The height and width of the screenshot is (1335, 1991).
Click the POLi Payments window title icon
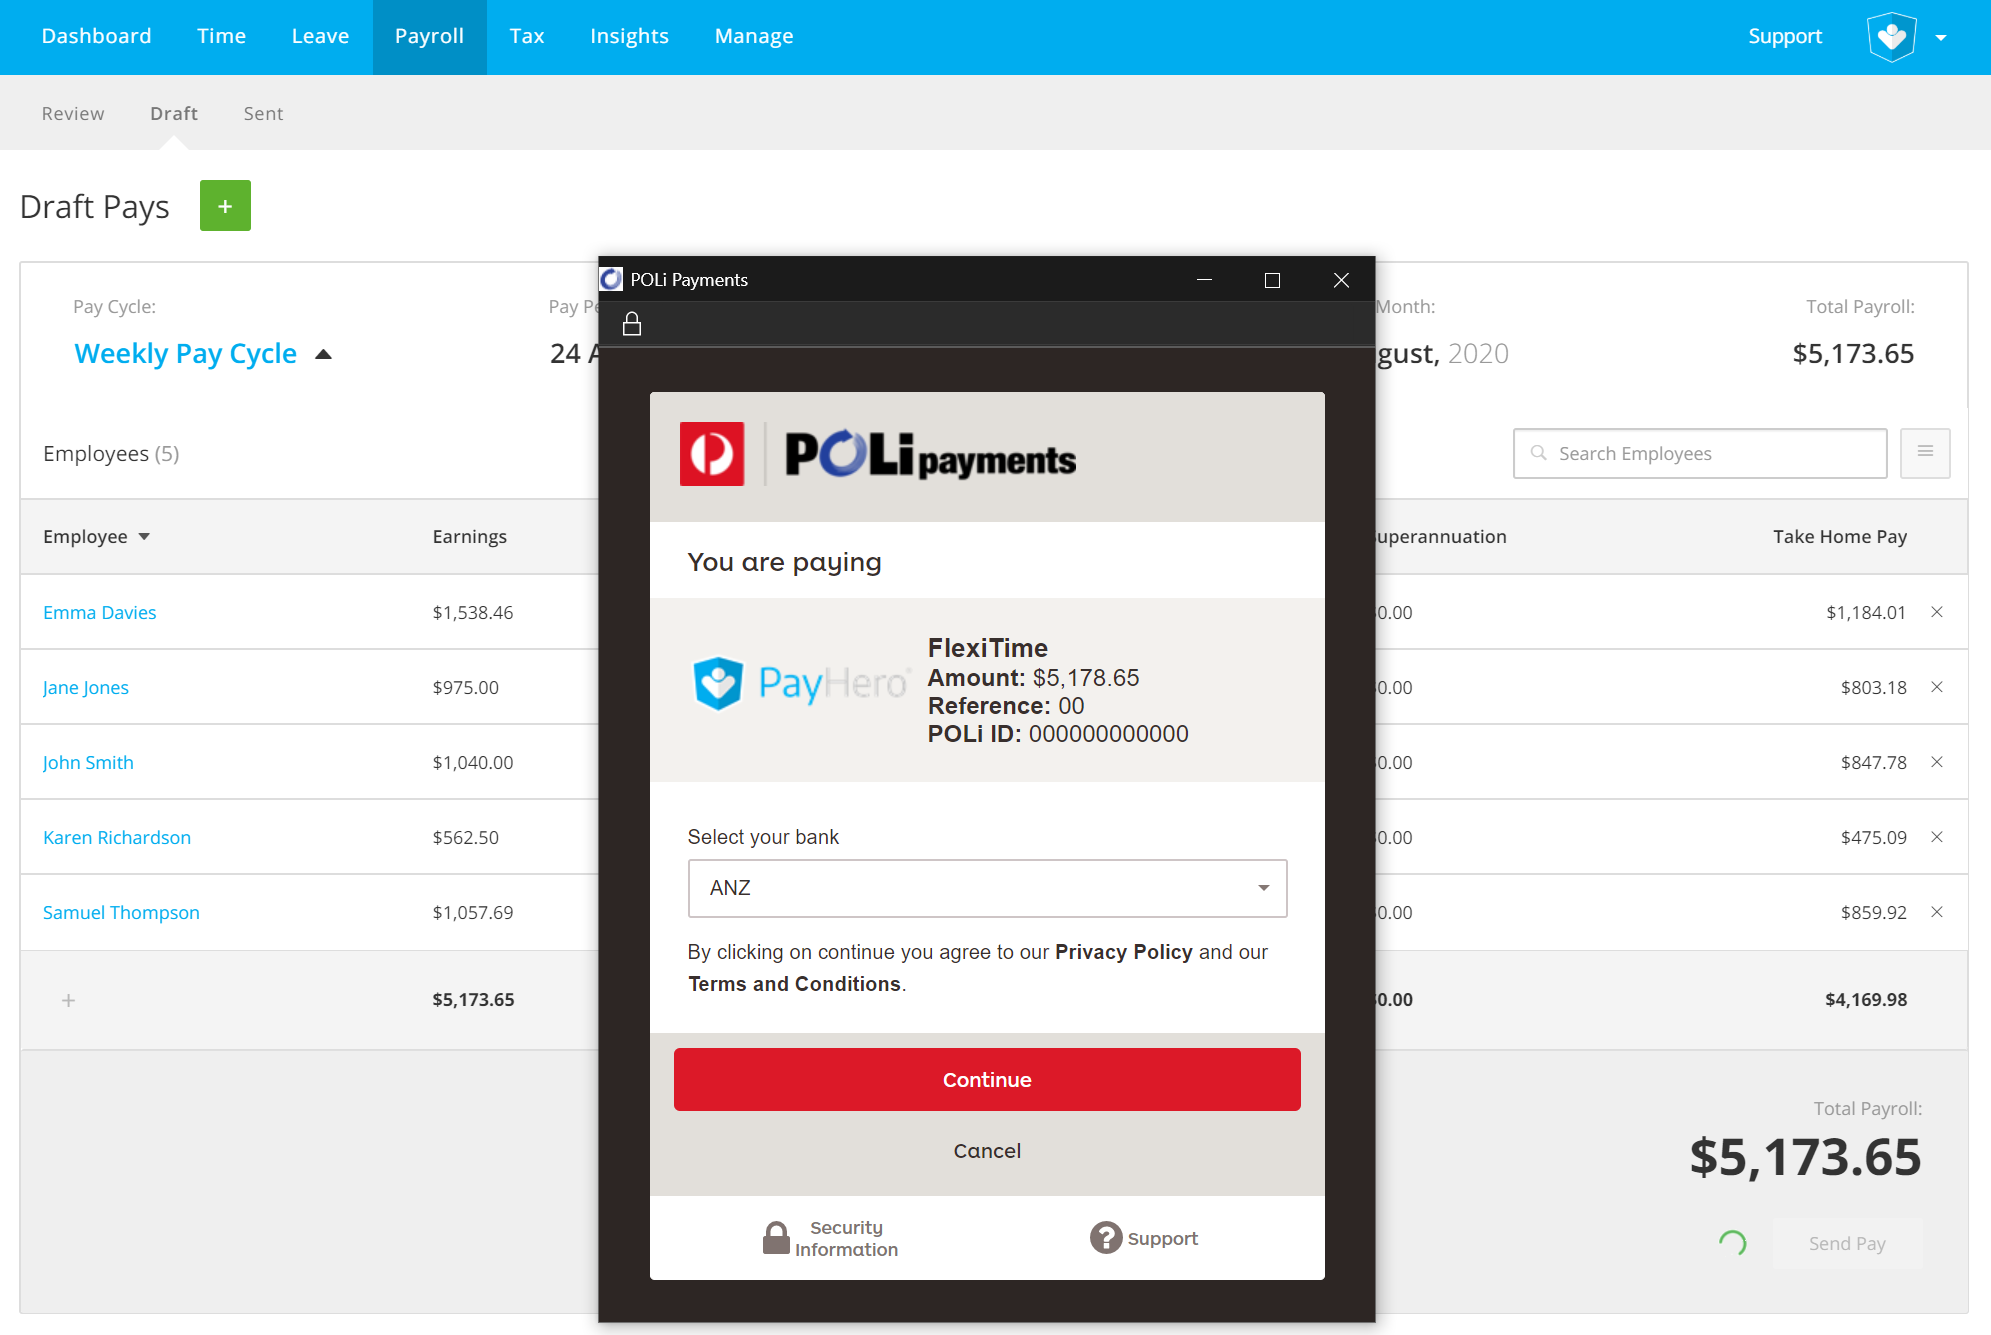612,279
